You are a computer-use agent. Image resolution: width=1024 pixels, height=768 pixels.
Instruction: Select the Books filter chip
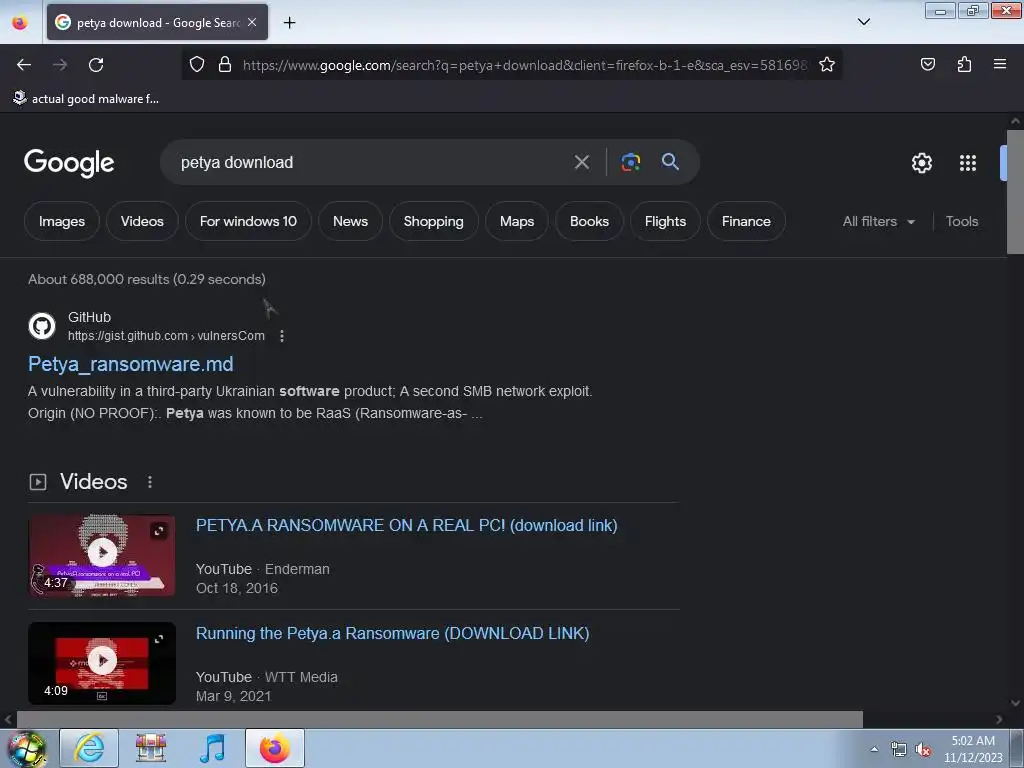pyautogui.click(x=590, y=221)
